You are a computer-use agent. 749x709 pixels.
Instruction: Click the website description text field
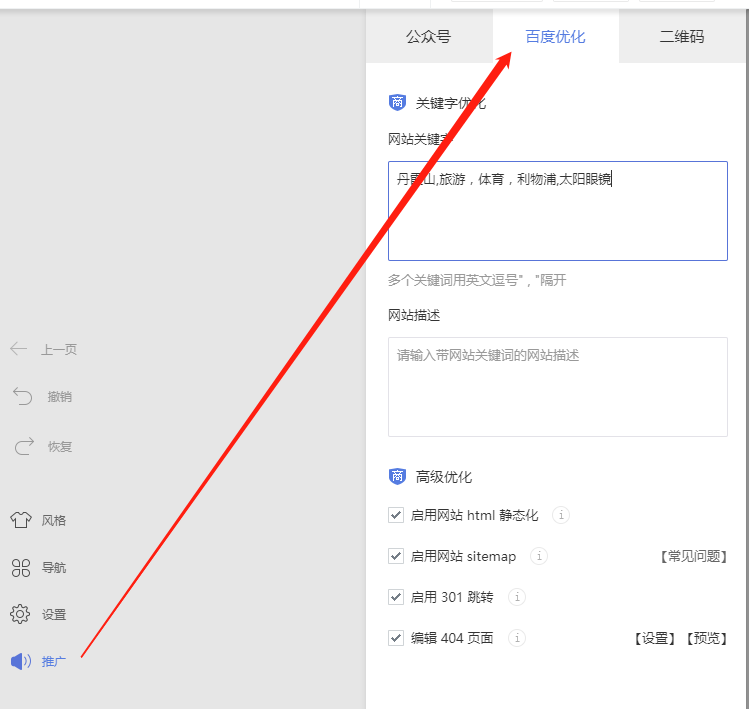pyautogui.click(x=557, y=386)
